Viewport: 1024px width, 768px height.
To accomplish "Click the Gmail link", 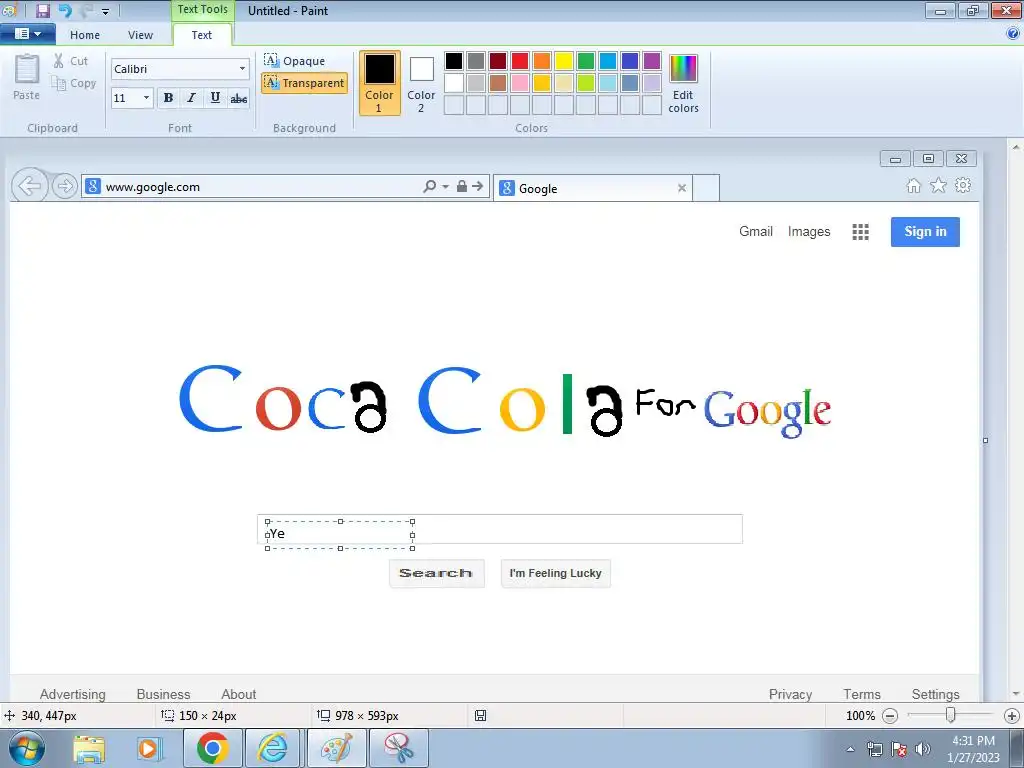I will coord(756,231).
